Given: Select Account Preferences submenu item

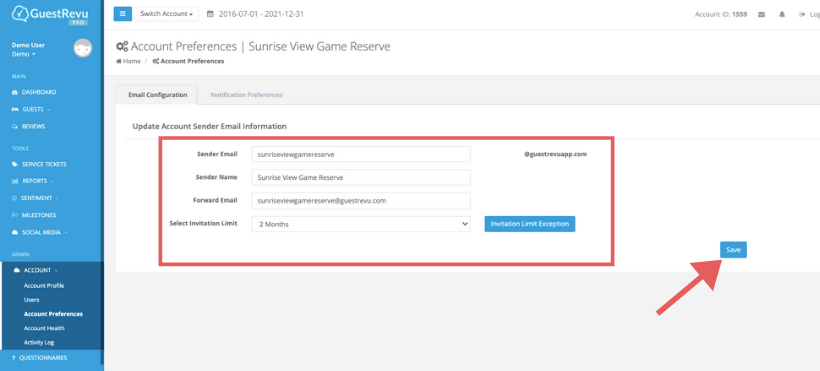Looking at the screenshot, I should (x=53, y=314).
